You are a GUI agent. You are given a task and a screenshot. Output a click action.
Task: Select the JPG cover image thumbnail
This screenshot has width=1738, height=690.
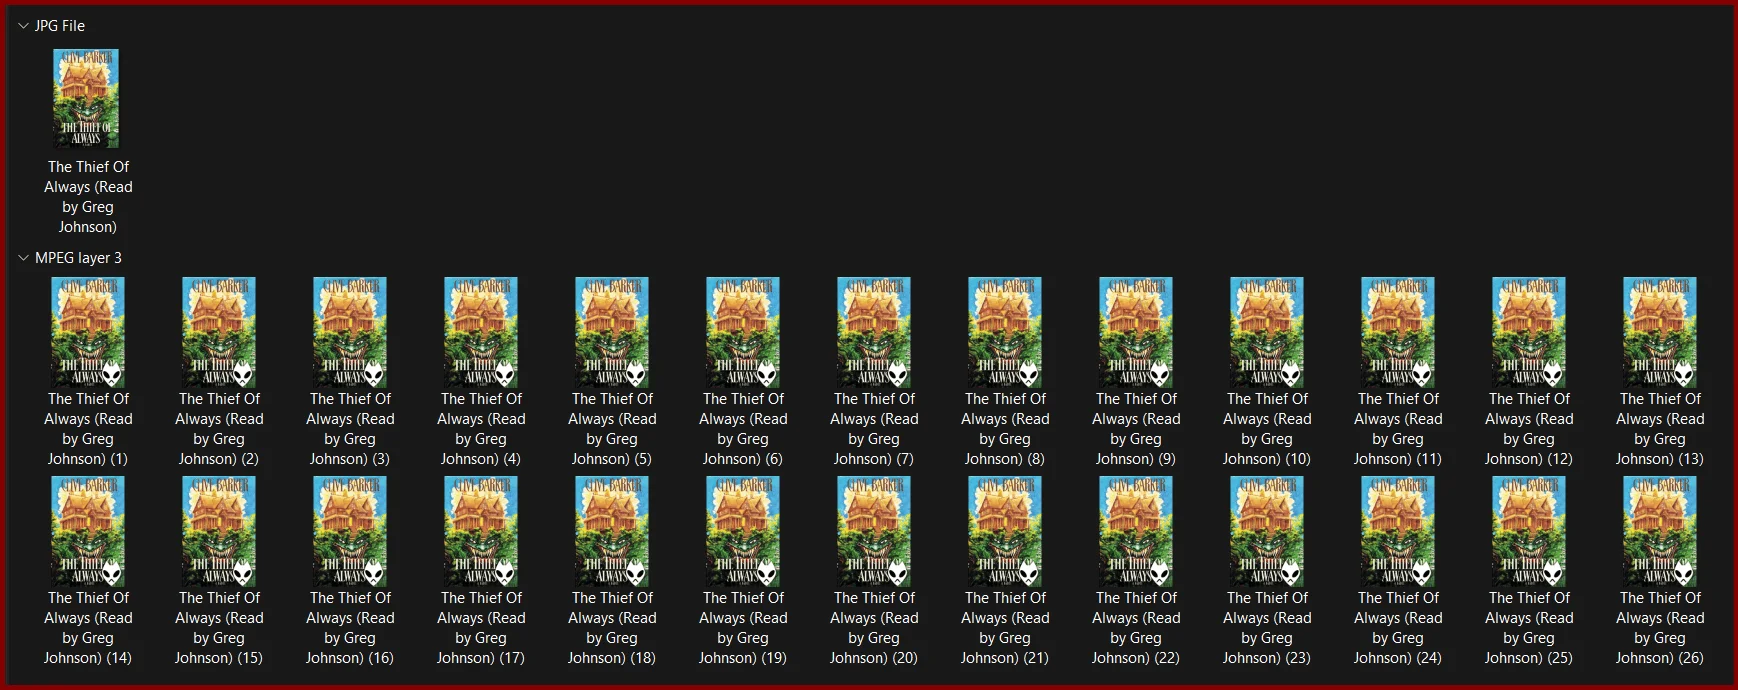click(86, 99)
